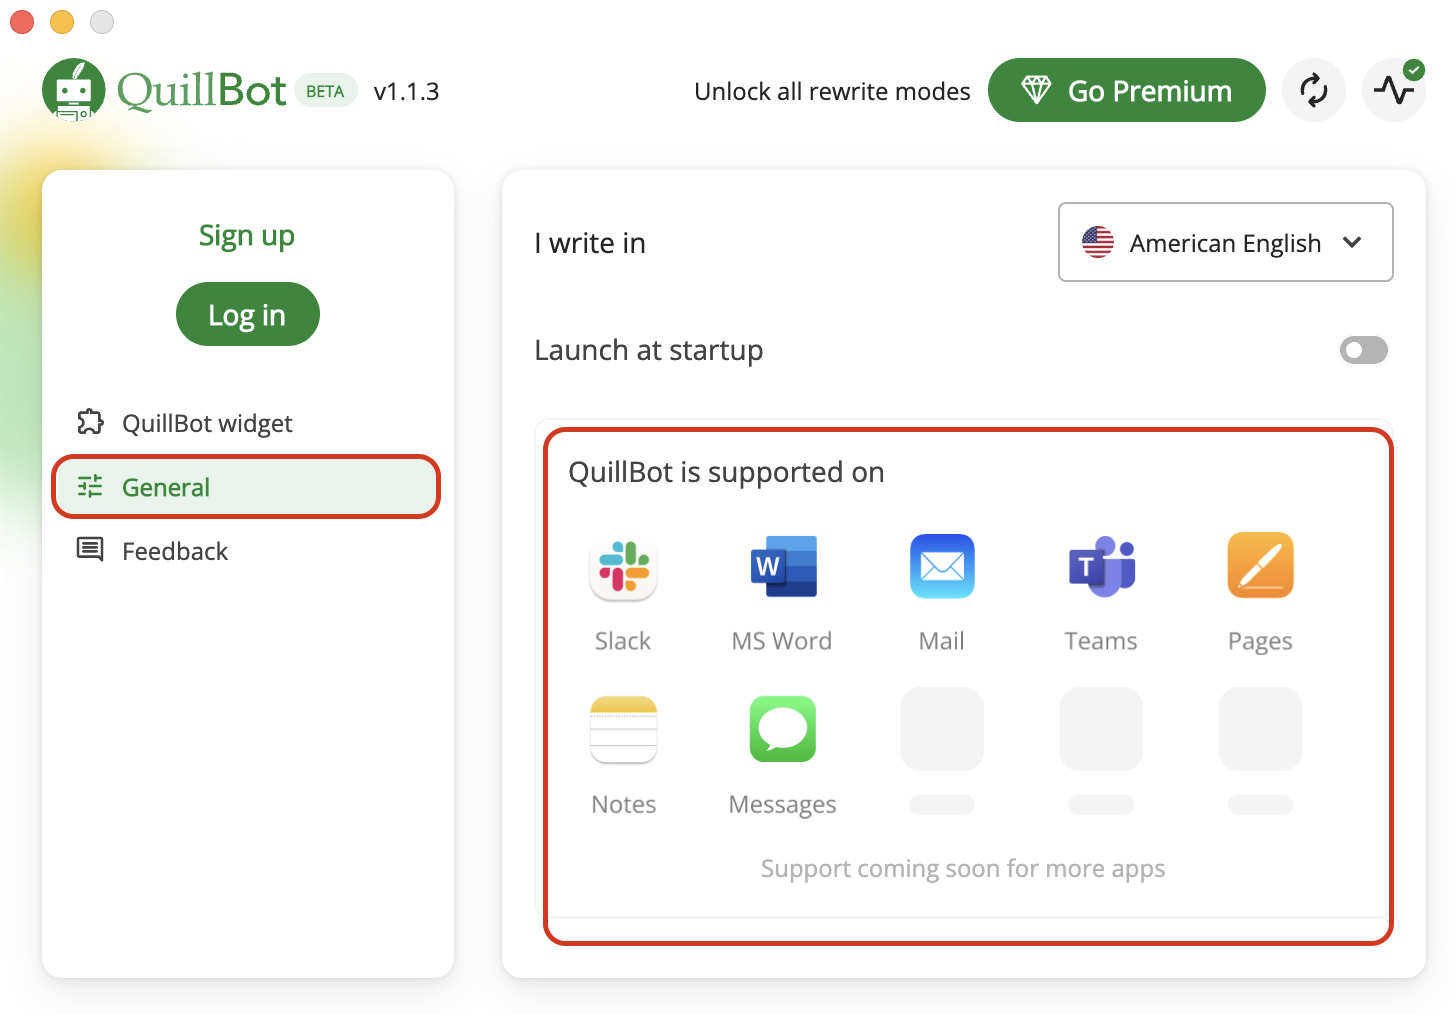Image resolution: width=1456 pixels, height=1014 pixels.
Task: Click the Notes app icon
Action: tap(624, 729)
